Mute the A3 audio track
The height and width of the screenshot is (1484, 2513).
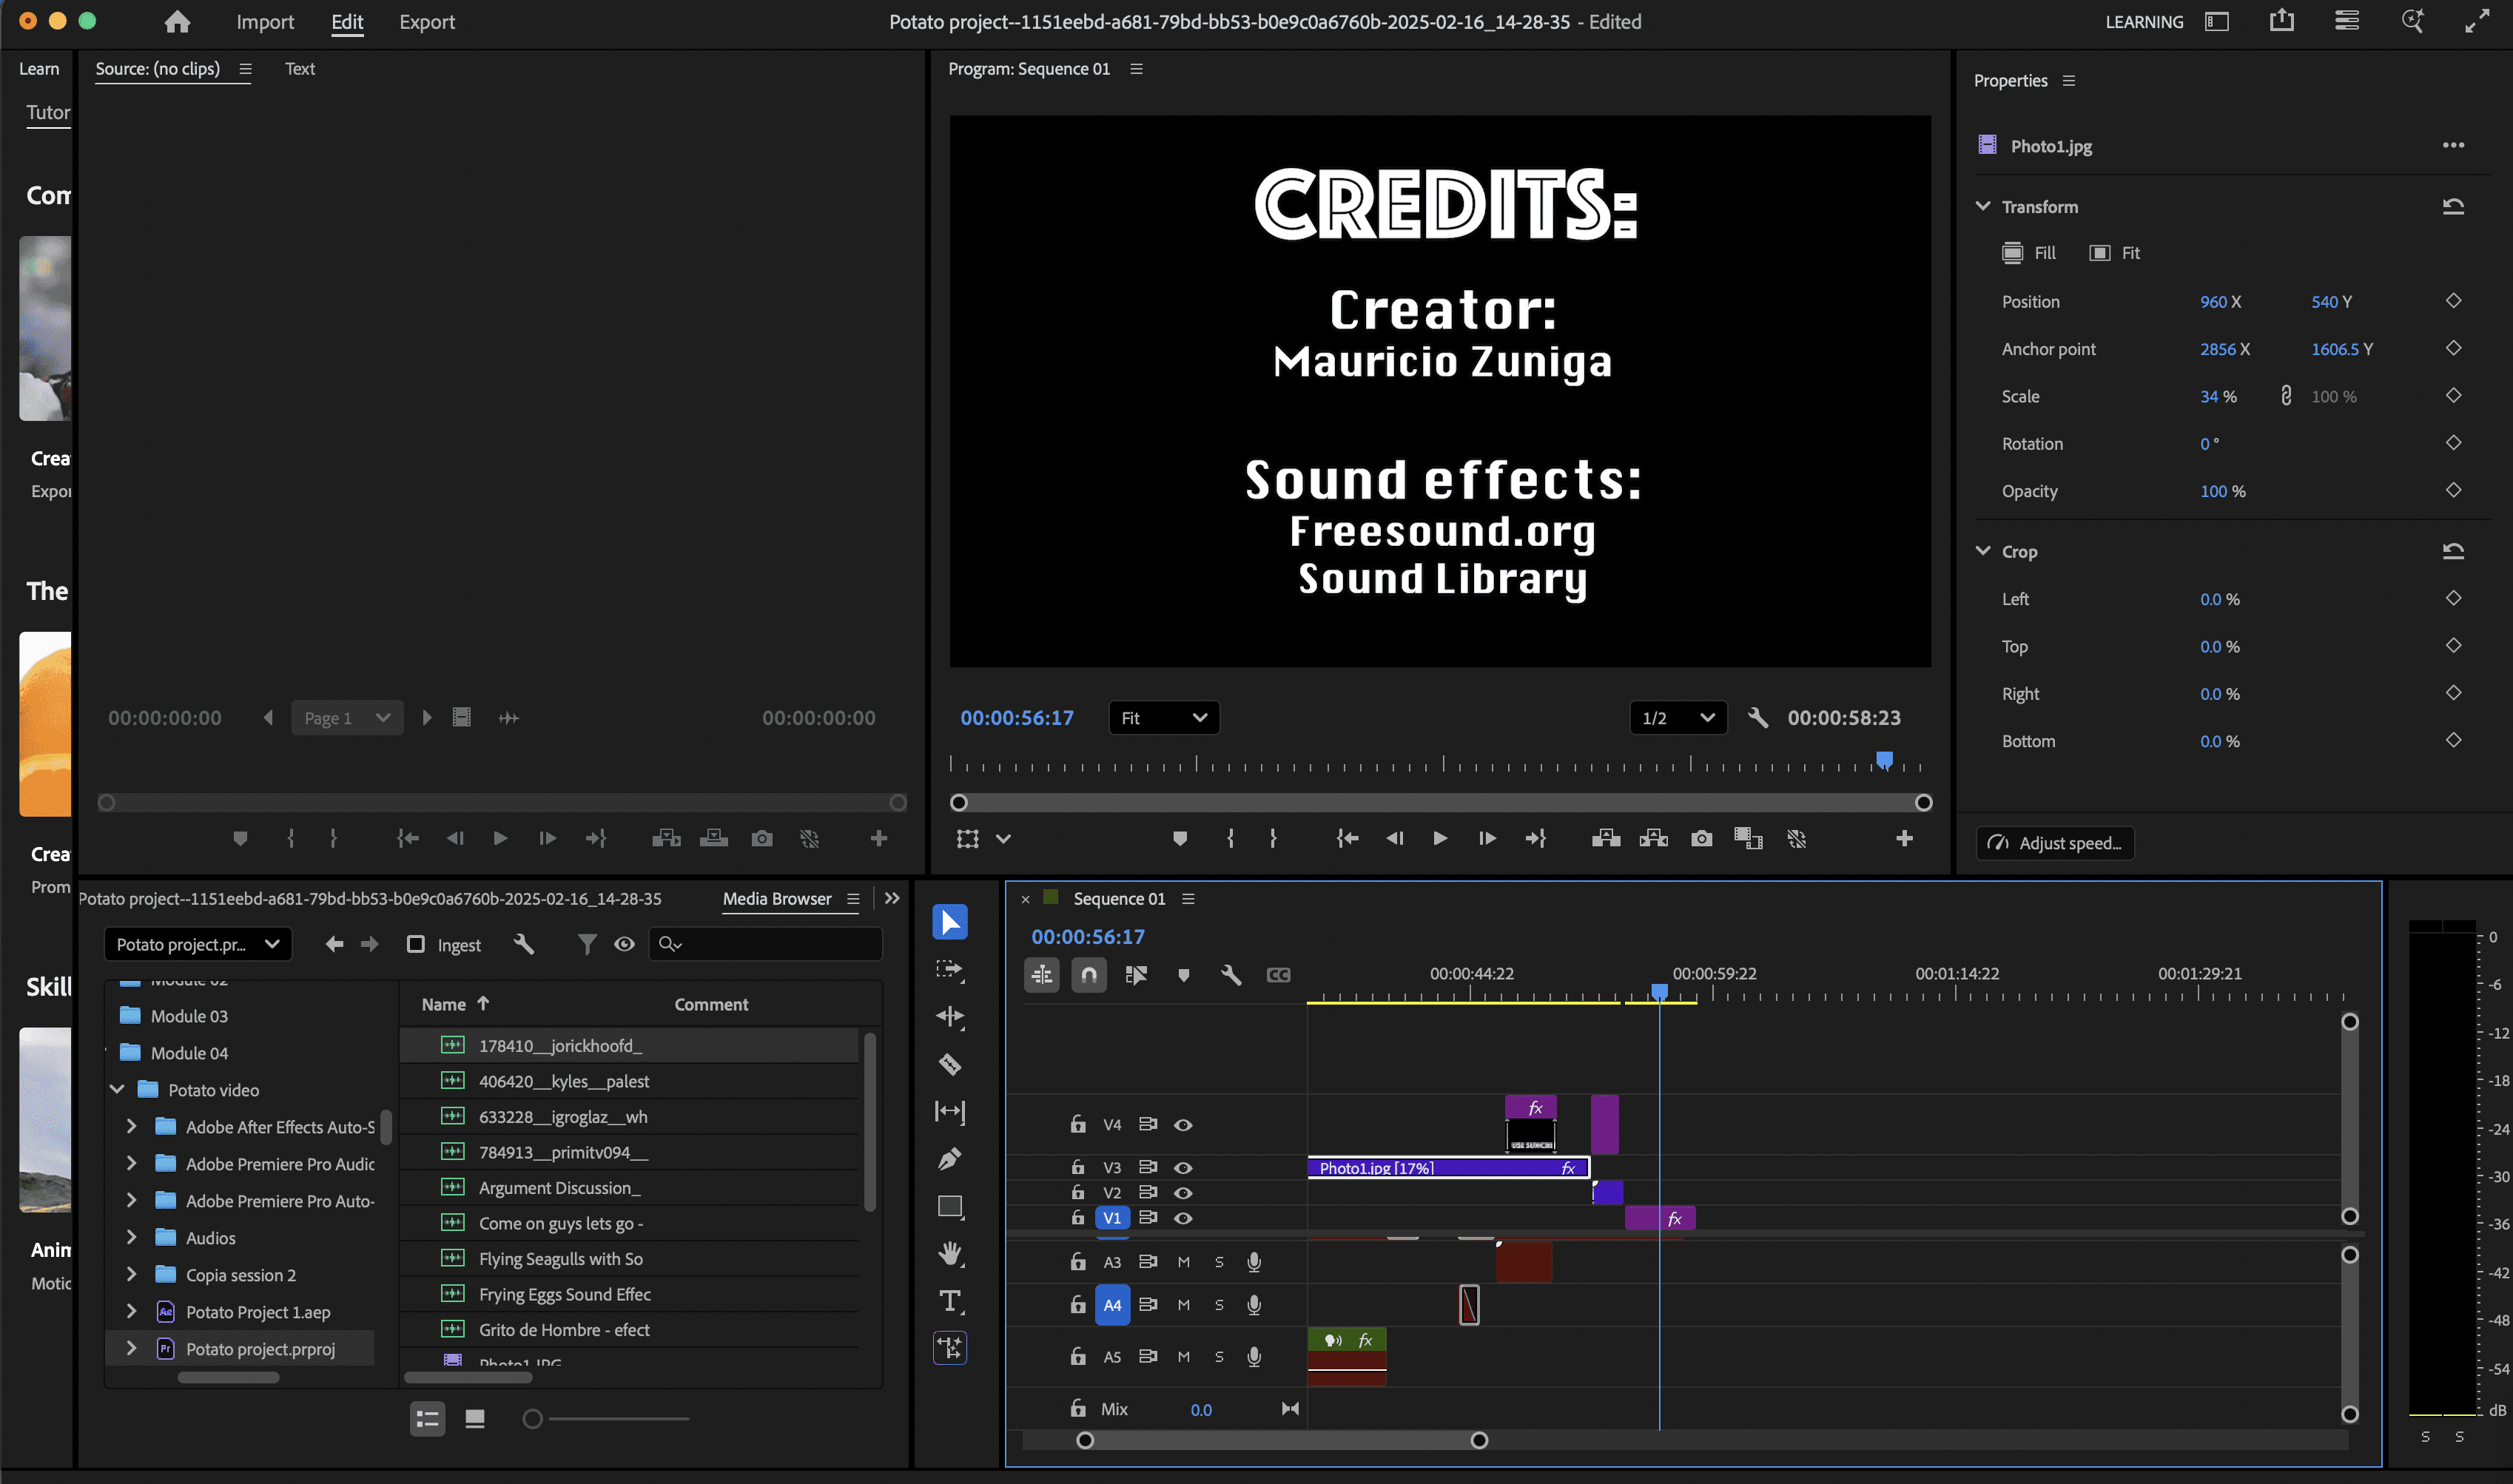pos(1183,1262)
